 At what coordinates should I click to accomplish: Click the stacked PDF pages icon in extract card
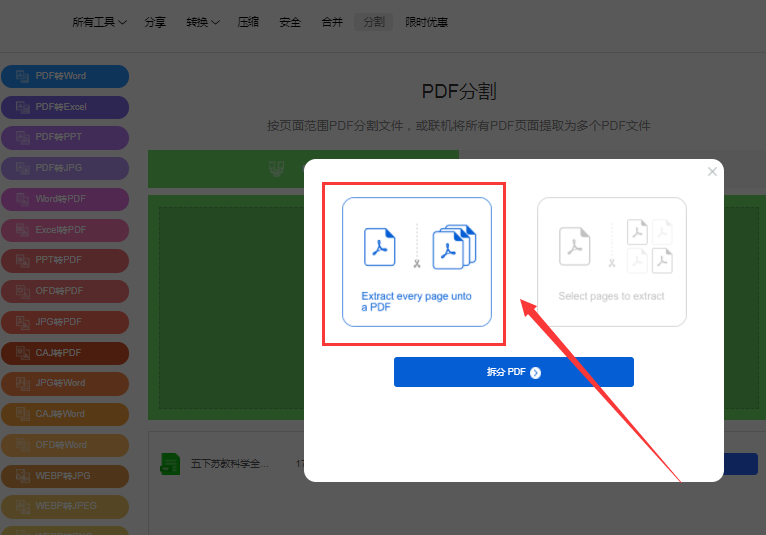pyautogui.click(x=454, y=247)
